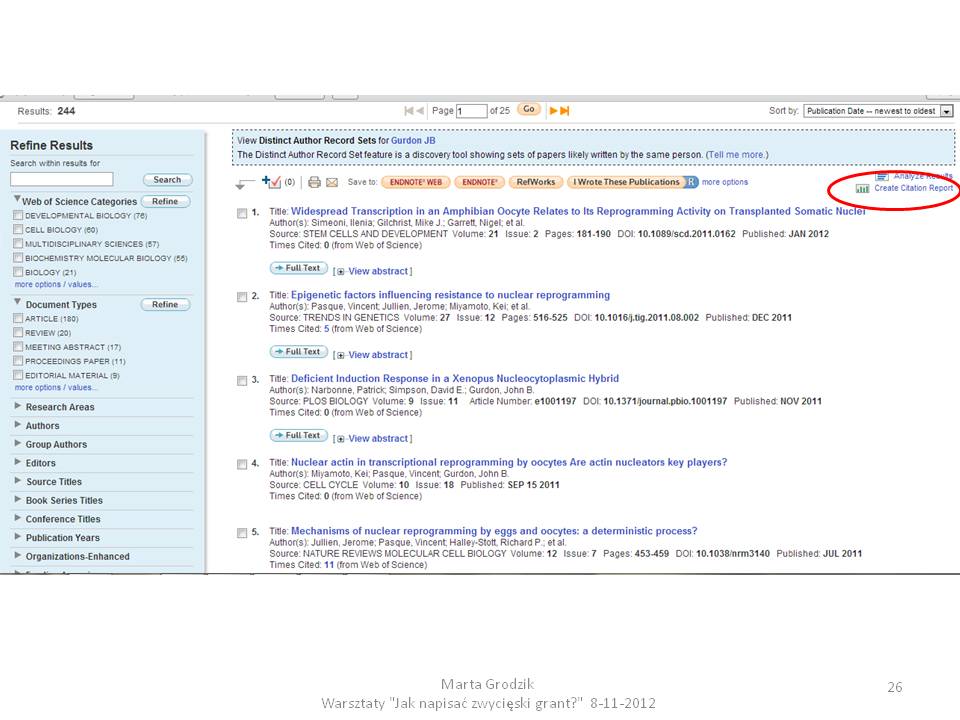Open the Tell me more link
Viewport: 960px width, 720px height.
(737, 155)
